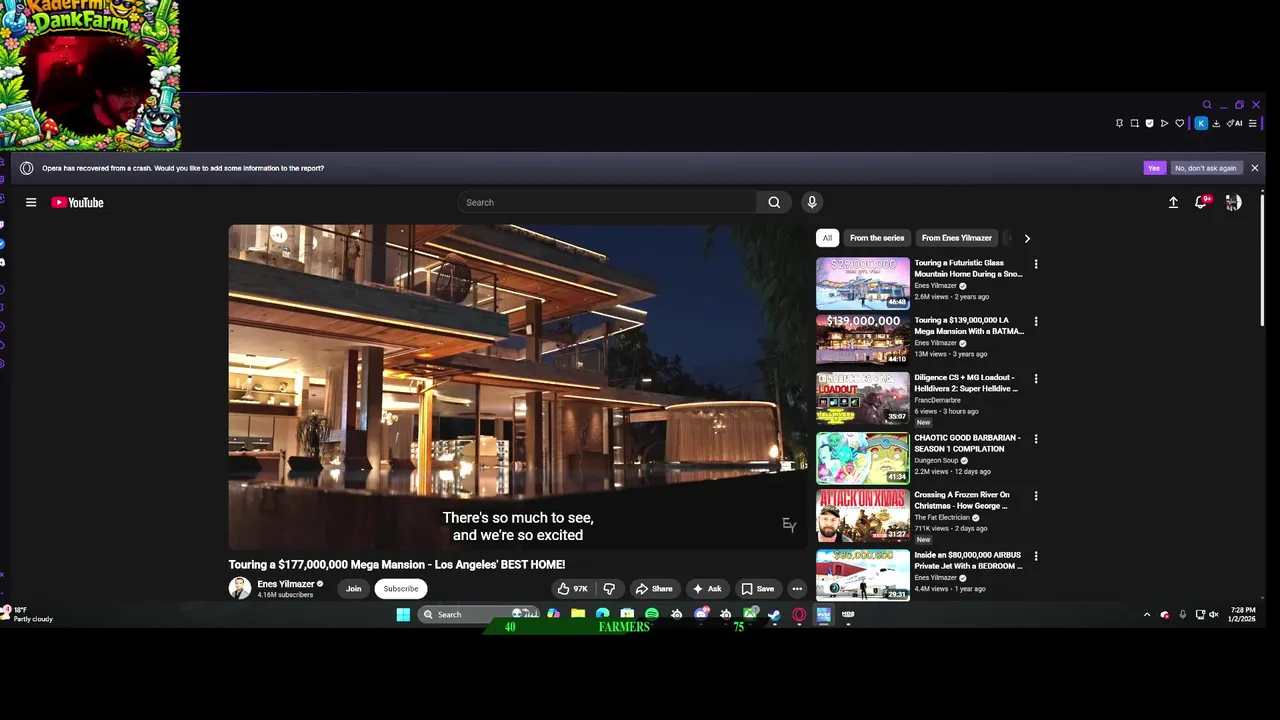Open options for CHAOTIC GOOD BARBARIAN video
This screenshot has height=720, width=1280.
(1036, 439)
